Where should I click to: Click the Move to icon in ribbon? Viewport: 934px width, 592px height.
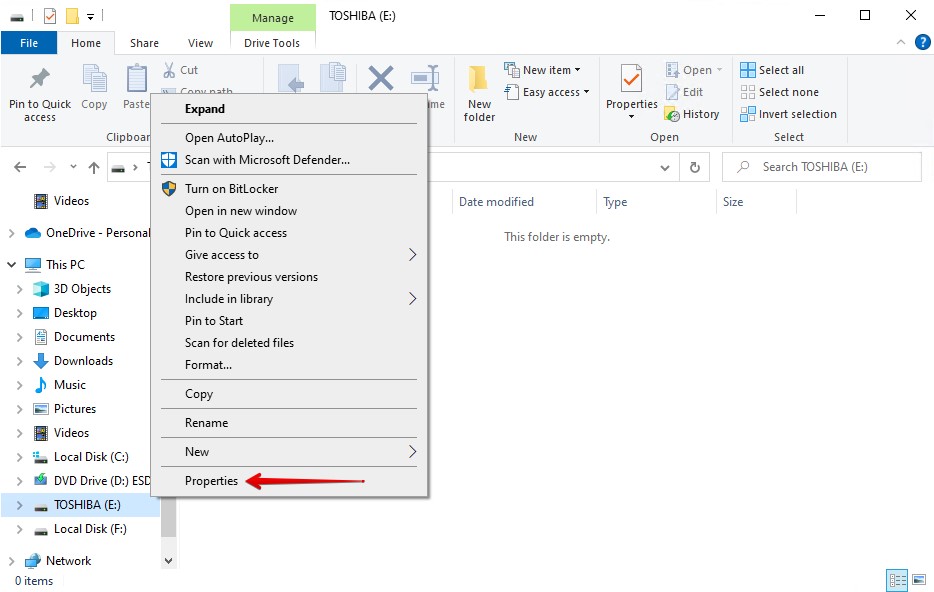[291, 78]
